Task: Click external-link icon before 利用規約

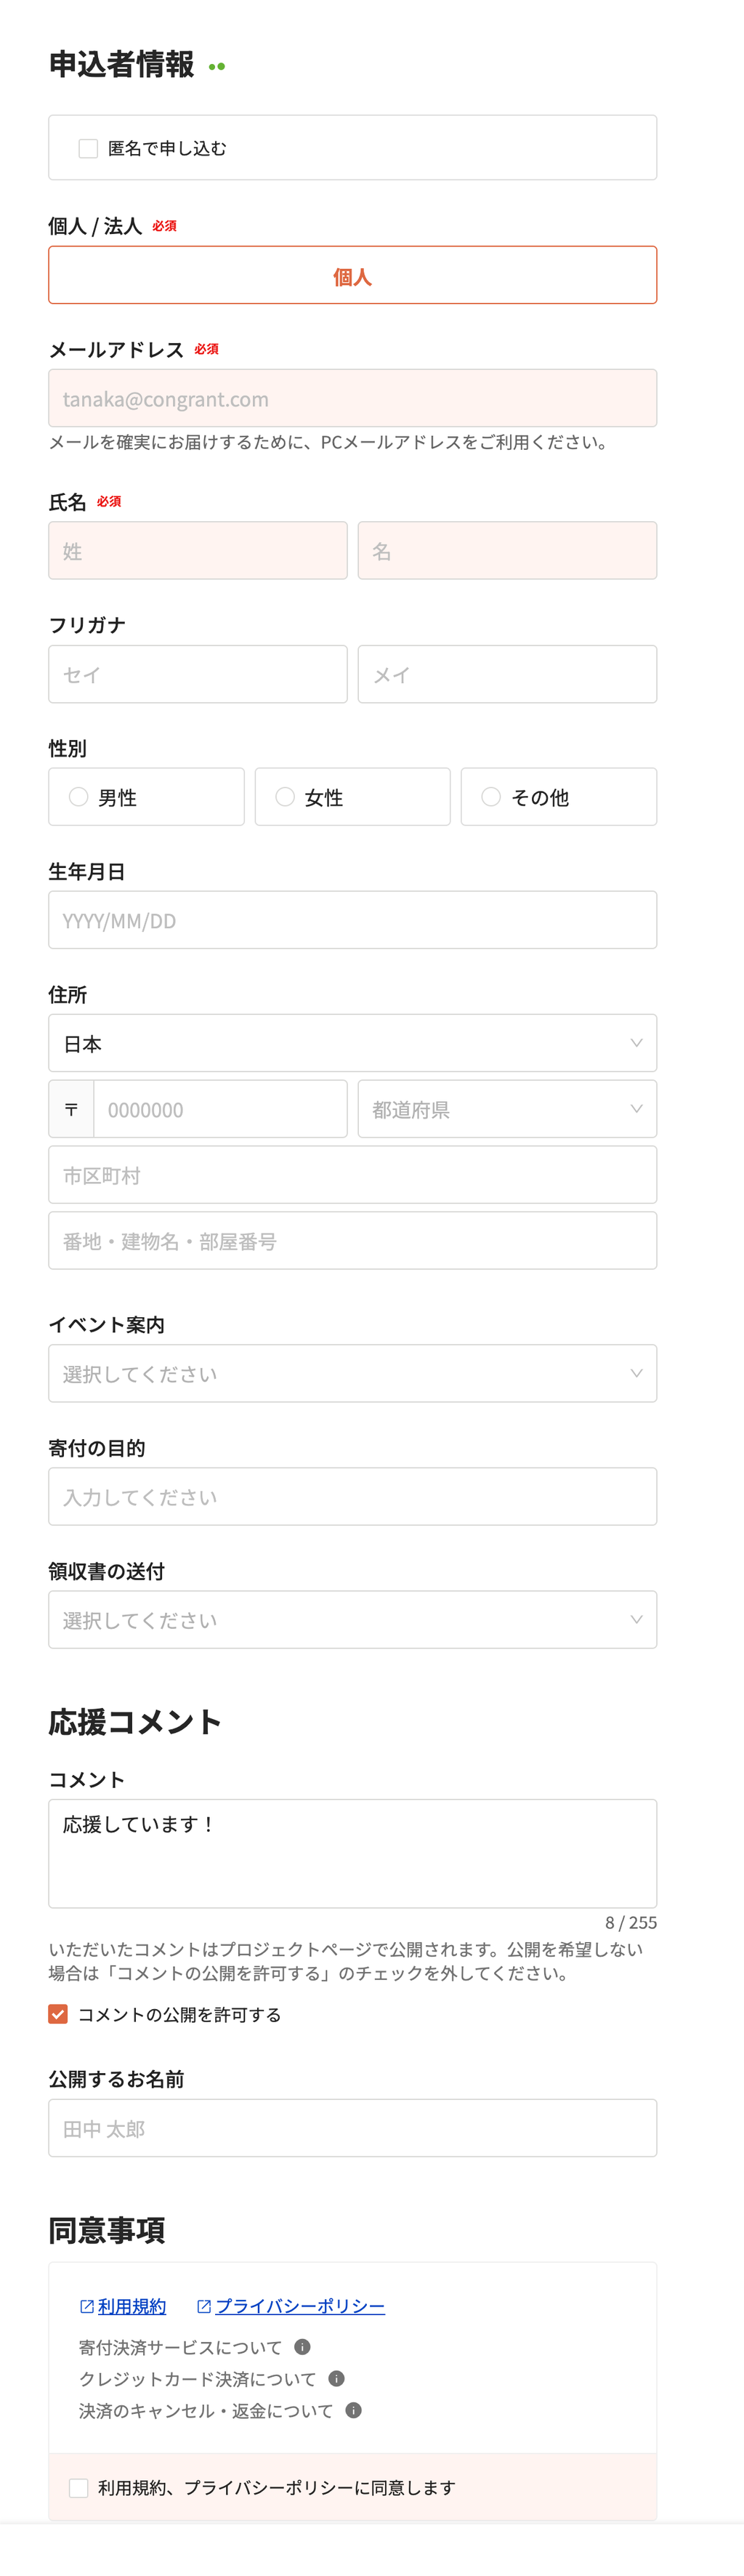Action: click(x=87, y=2306)
